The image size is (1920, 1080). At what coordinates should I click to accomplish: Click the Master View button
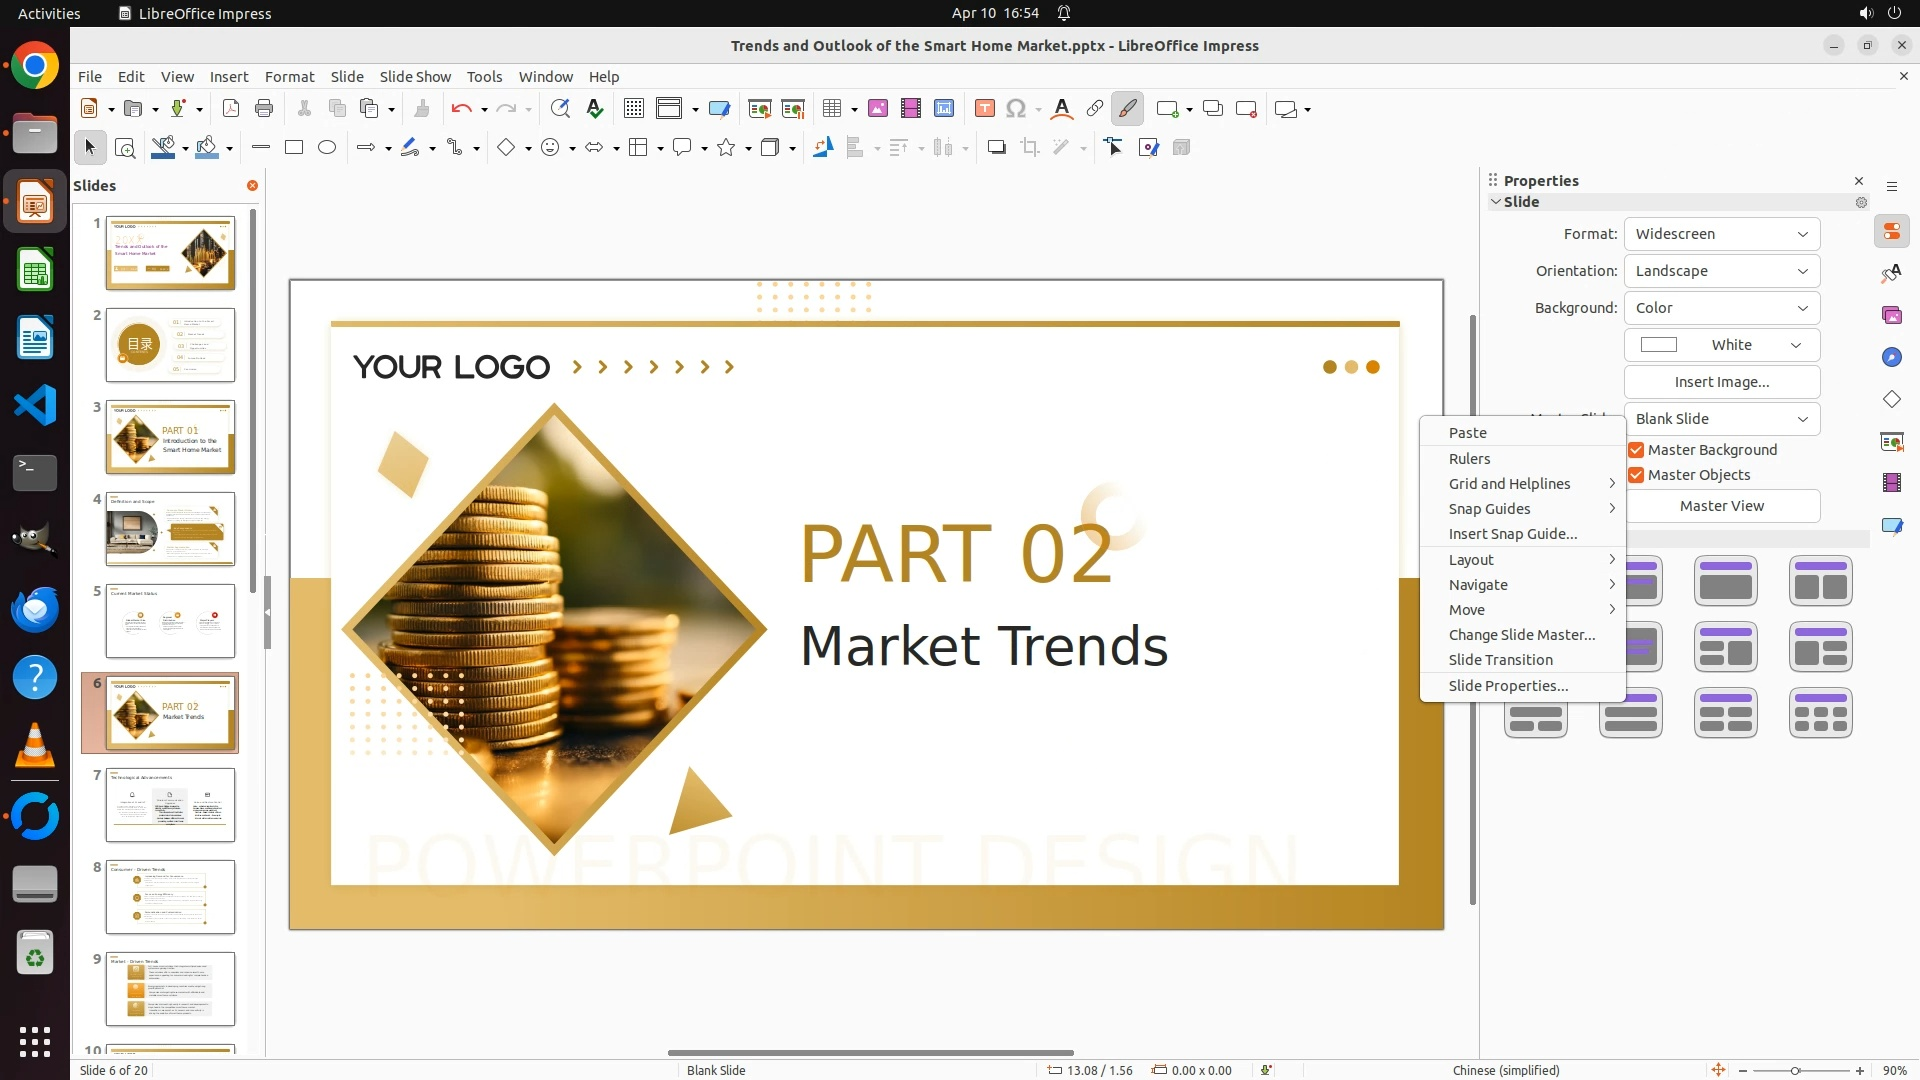click(x=1721, y=506)
